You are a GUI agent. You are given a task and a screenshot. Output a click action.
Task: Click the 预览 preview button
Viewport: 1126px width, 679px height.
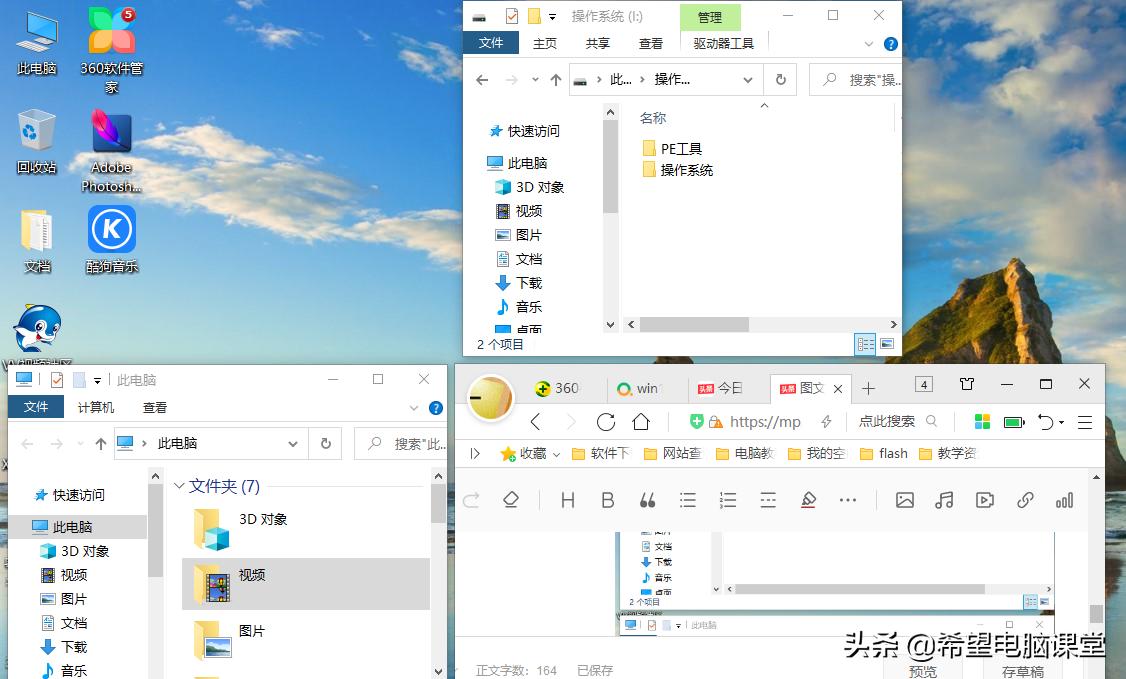click(x=922, y=671)
